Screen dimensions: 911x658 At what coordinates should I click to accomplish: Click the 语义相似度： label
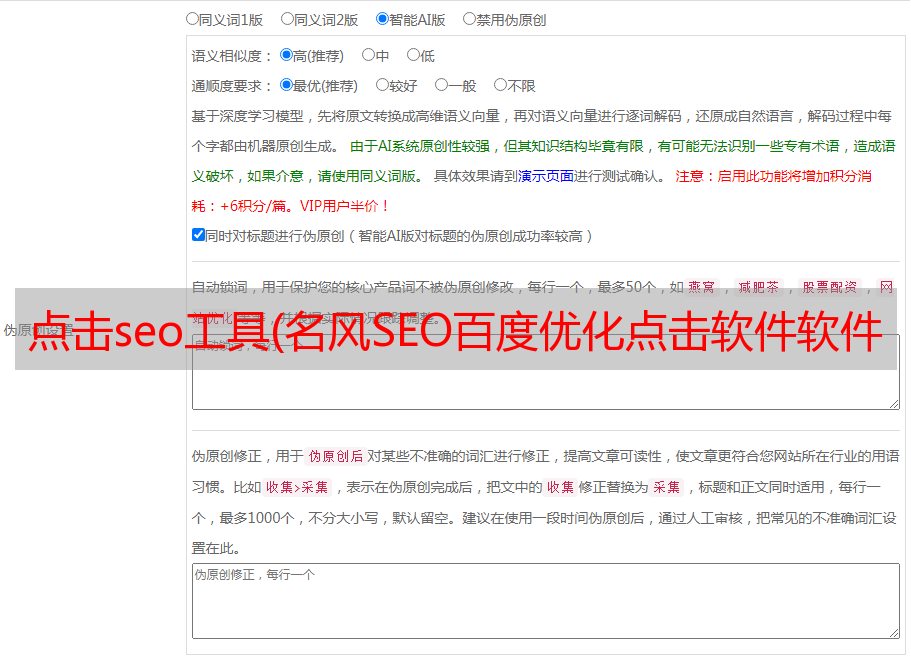[x=232, y=56]
